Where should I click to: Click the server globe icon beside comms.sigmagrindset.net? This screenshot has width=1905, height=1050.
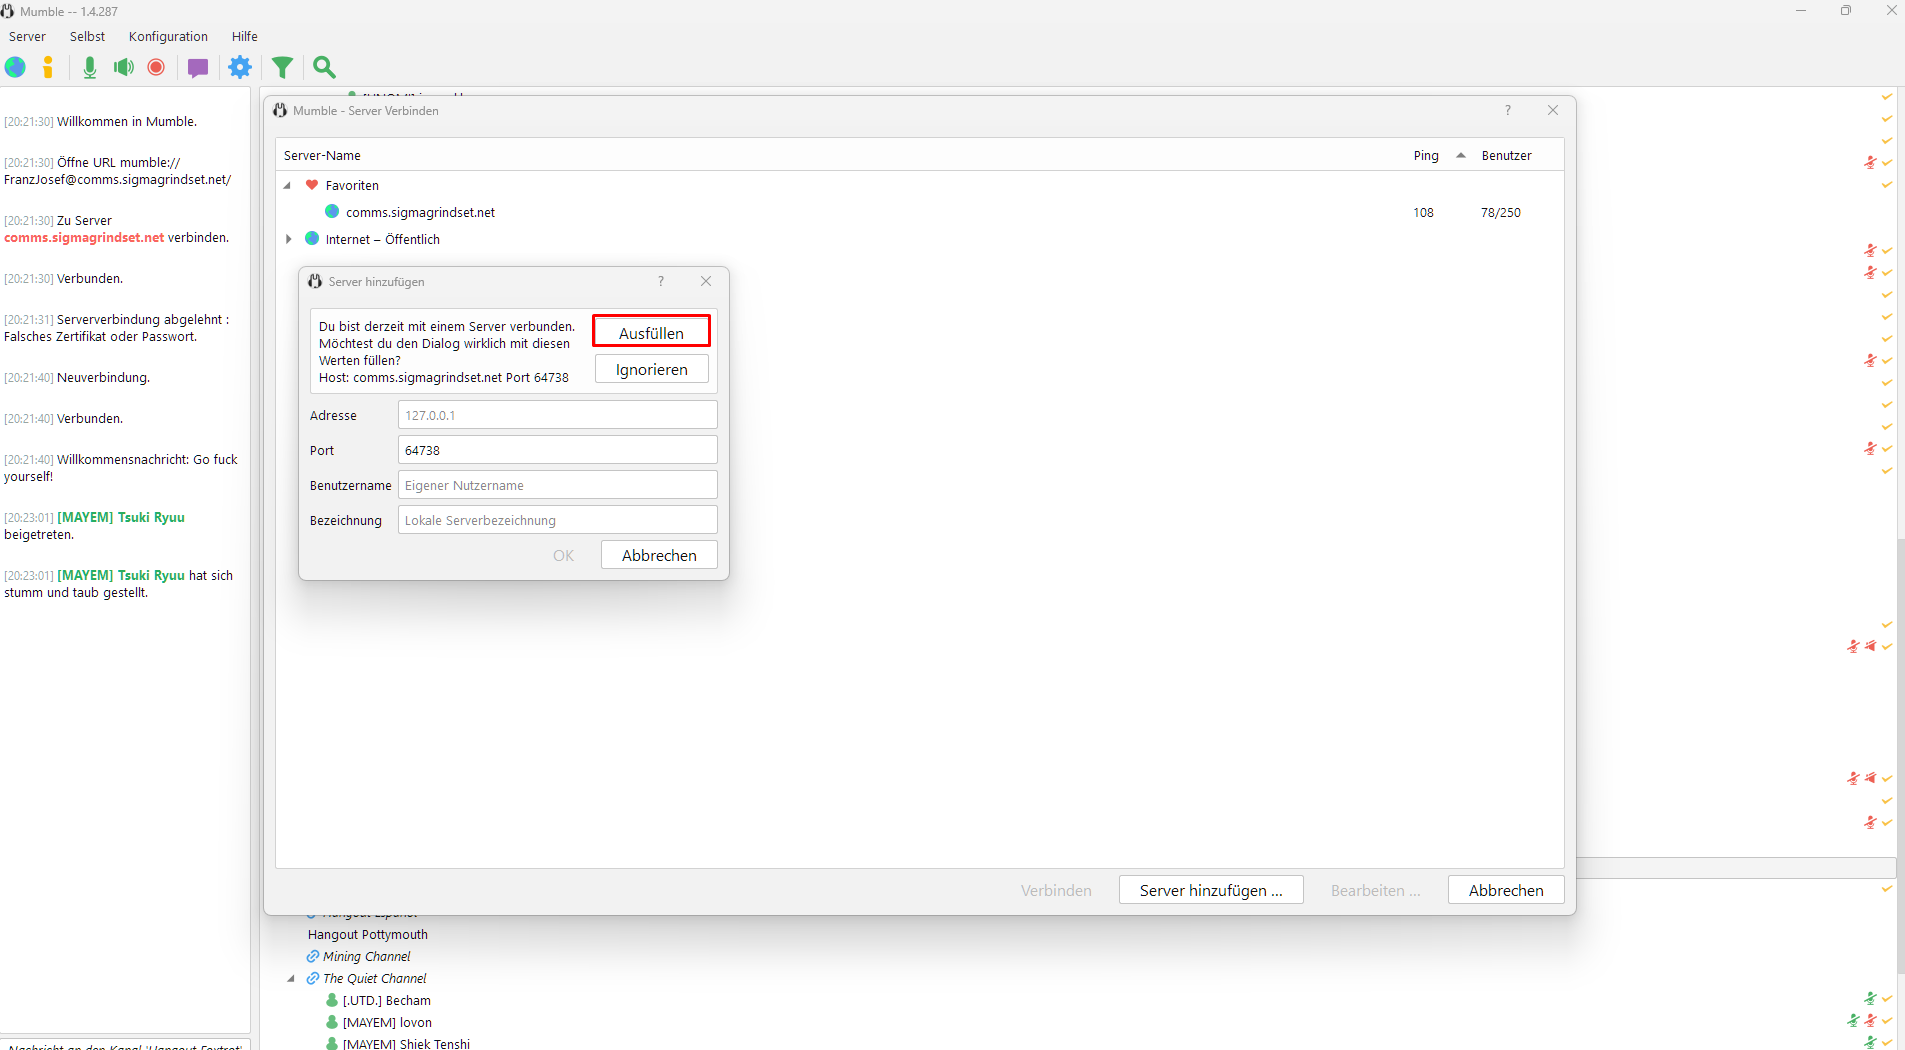[332, 212]
